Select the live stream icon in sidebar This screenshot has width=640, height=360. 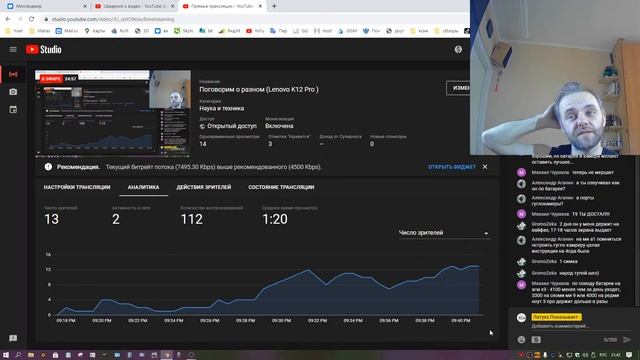click(x=13, y=74)
